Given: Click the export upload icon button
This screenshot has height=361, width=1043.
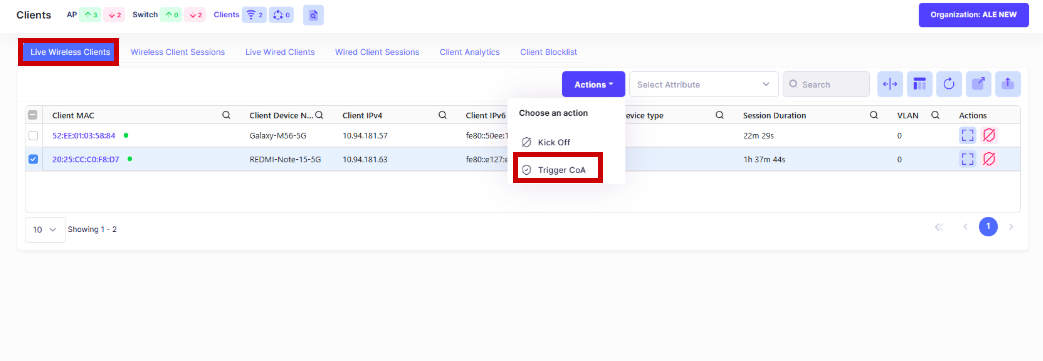Looking at the screenshot, I should 1008,84.
